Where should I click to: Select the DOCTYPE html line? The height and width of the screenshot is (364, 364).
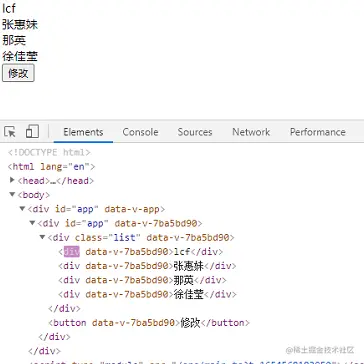coord(49,153)
